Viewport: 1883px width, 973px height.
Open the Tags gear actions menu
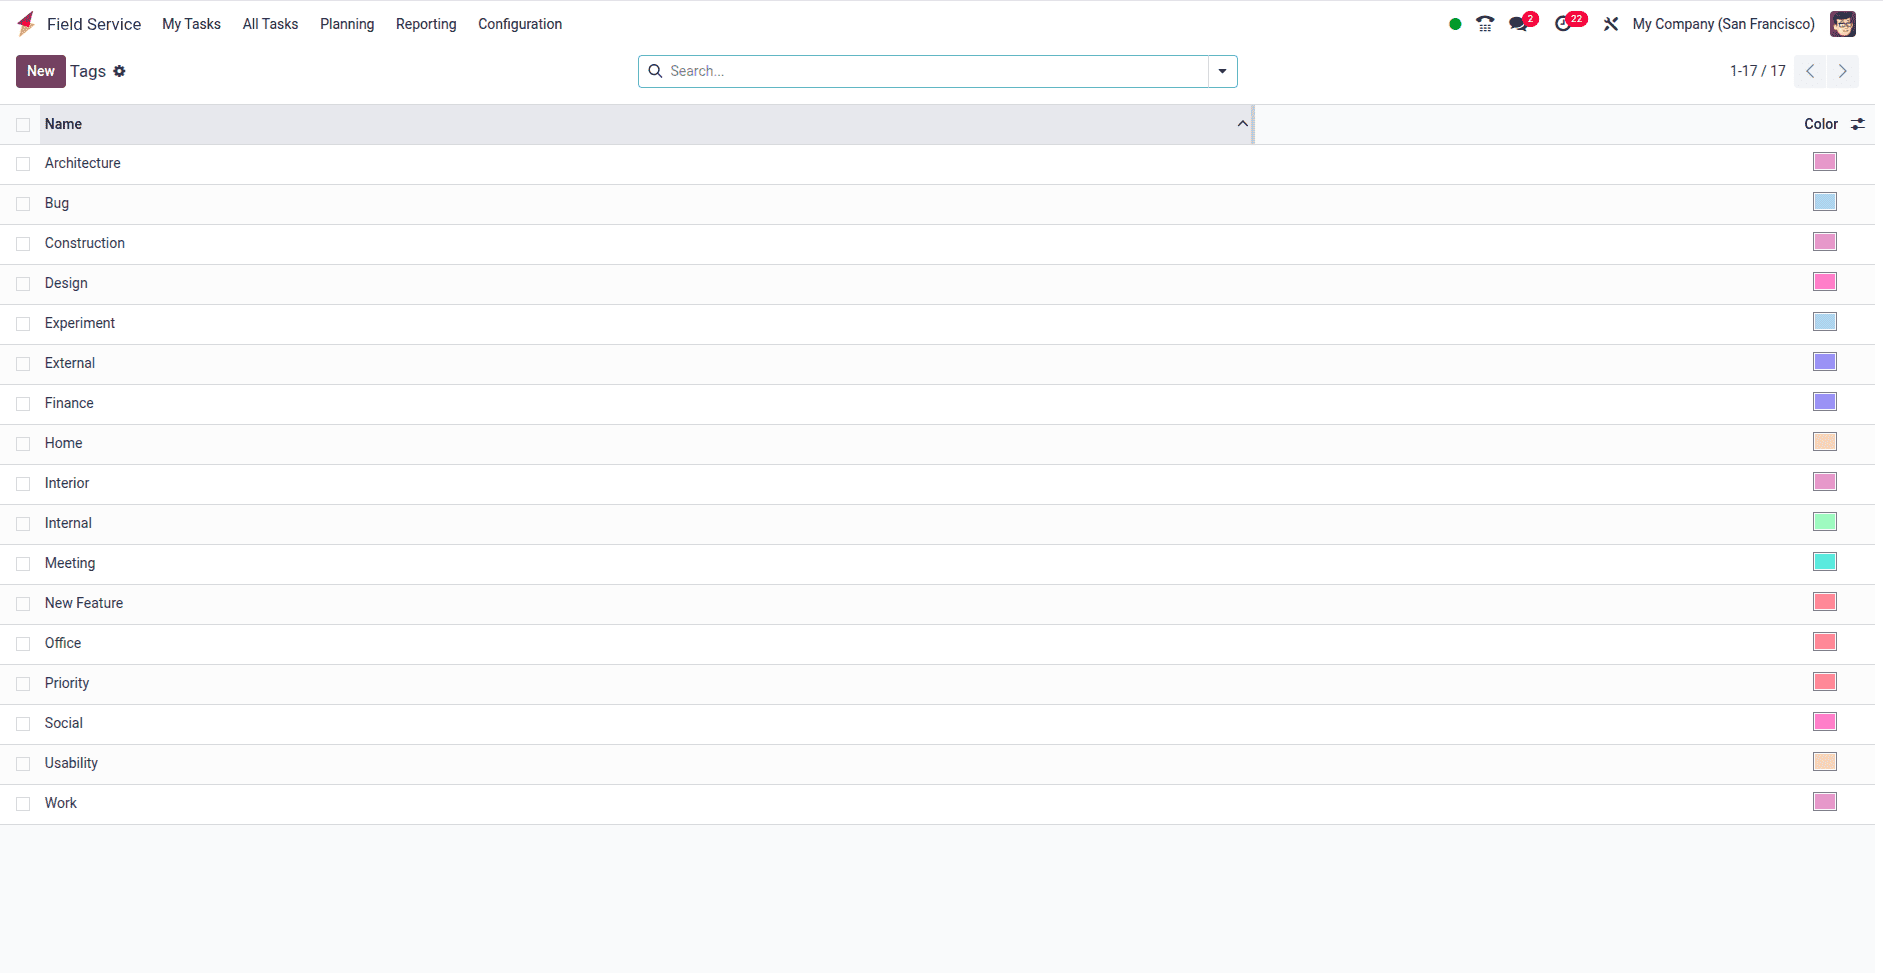click(119, 71)
